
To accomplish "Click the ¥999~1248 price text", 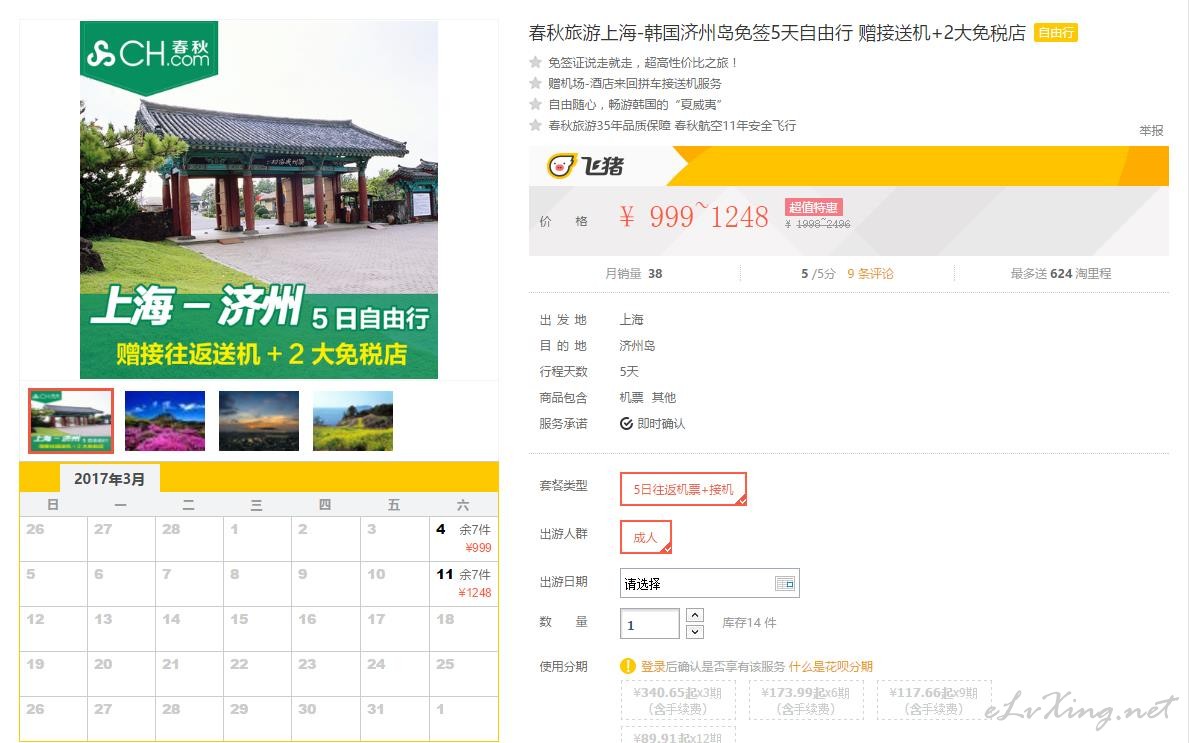I will point(693,217).
